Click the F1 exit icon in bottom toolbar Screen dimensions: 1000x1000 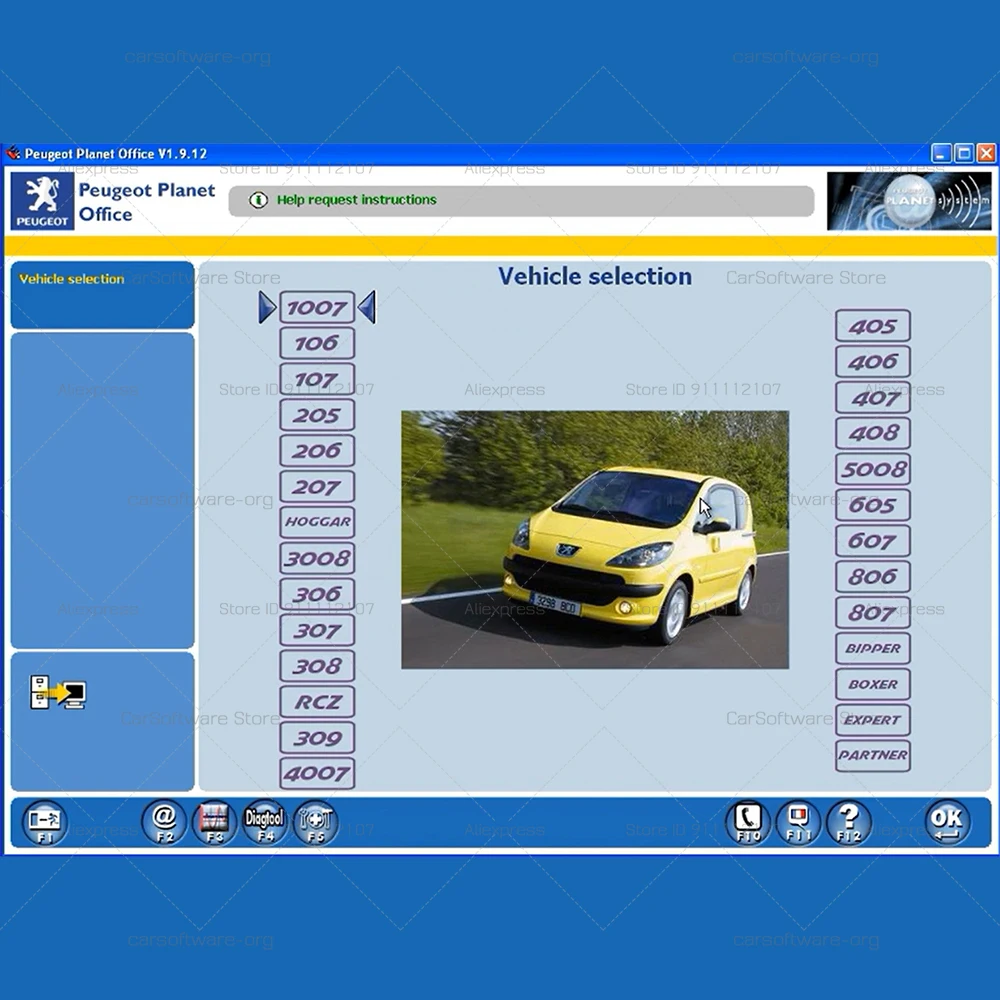(x=44, y=823)
